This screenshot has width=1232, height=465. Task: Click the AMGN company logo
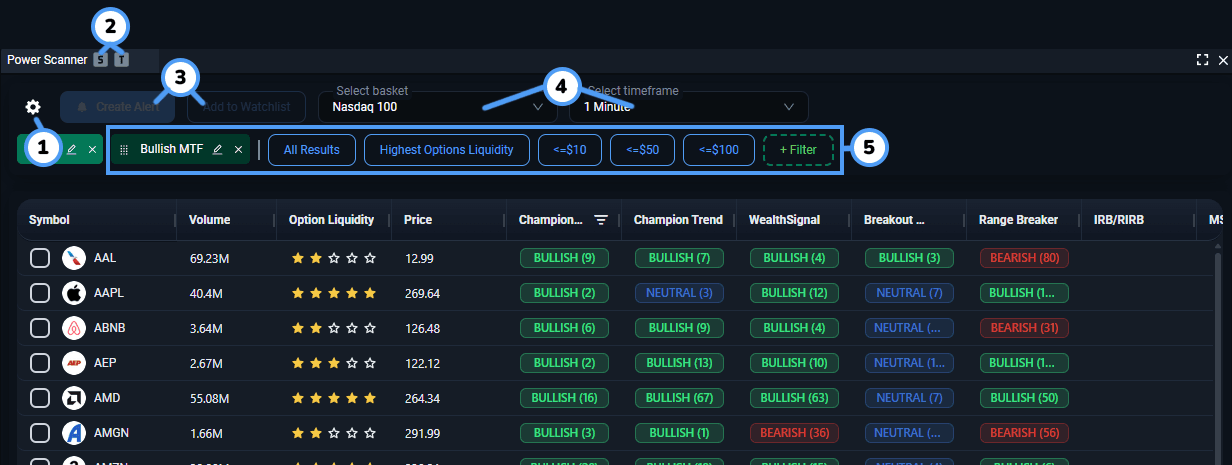(72, 433)
